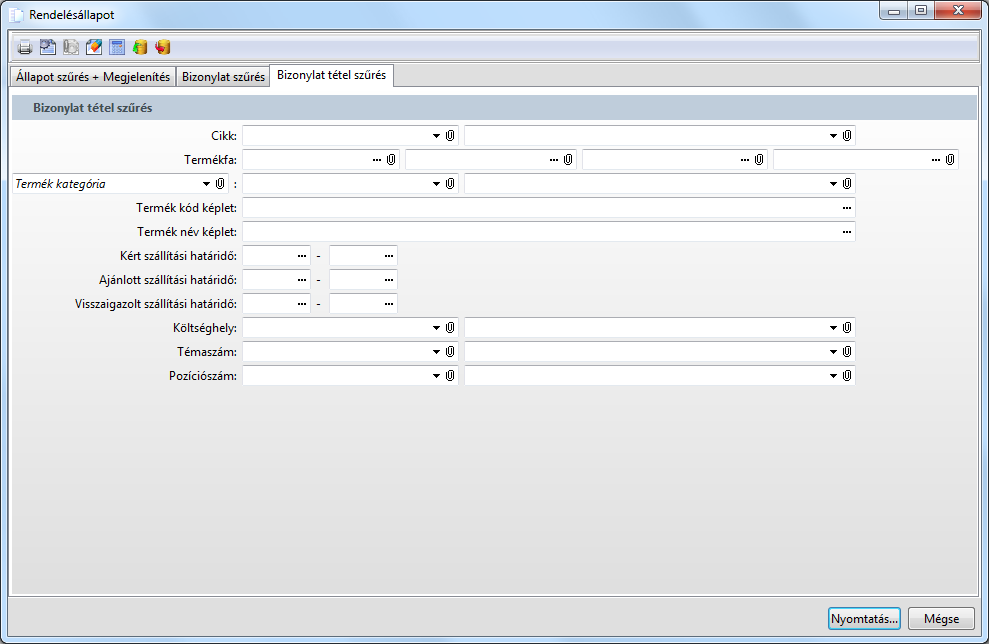Click paperclip of second Termékfa field
The height and width of the screenshot is (644, 989).
[568, 160]
